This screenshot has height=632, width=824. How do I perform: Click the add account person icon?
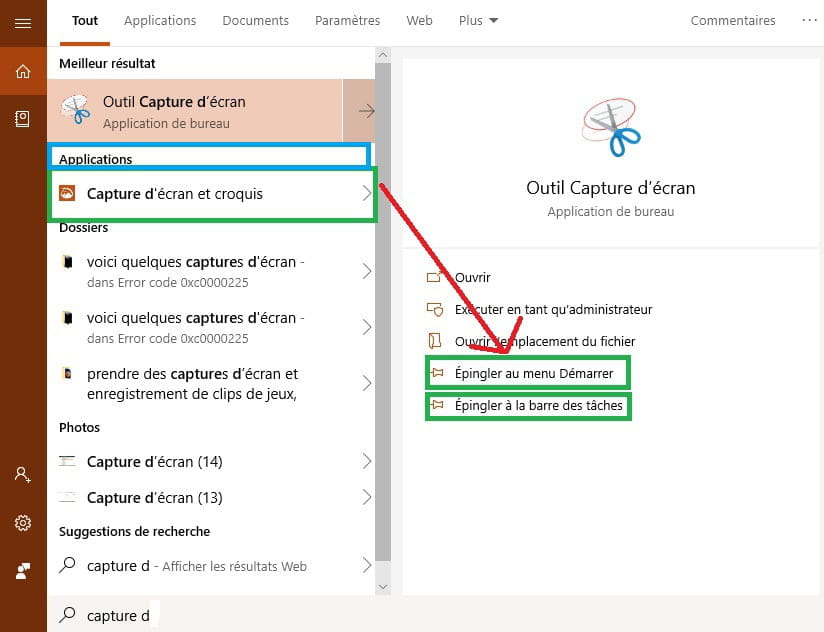click(23, 474)
